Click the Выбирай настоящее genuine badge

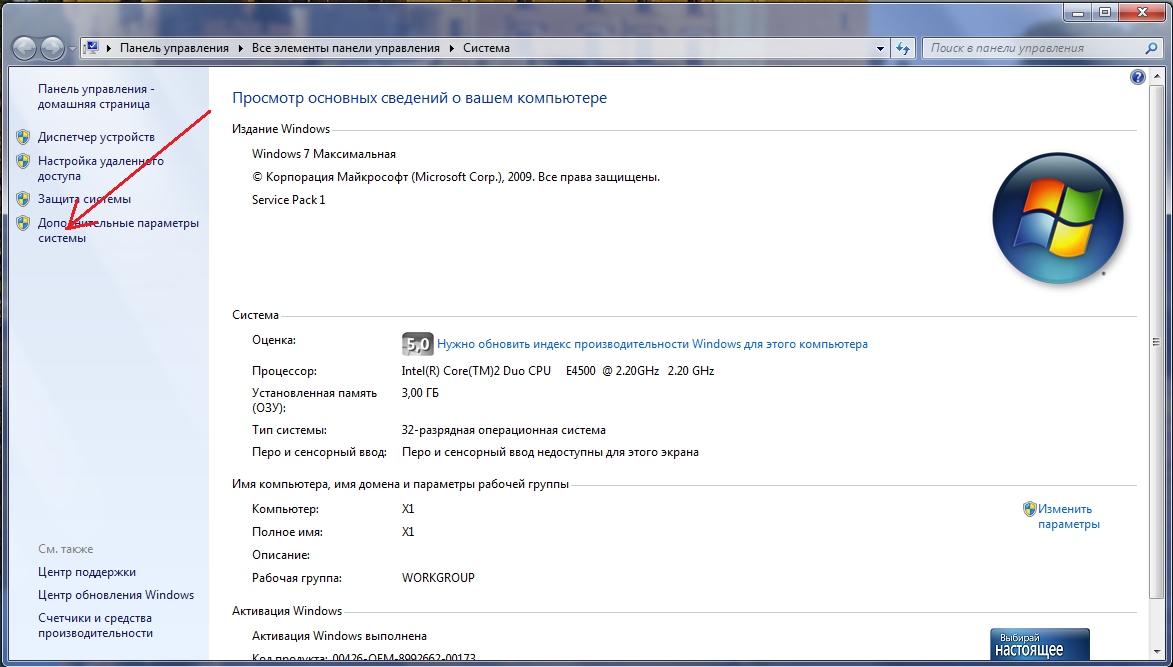(1040, 644)
